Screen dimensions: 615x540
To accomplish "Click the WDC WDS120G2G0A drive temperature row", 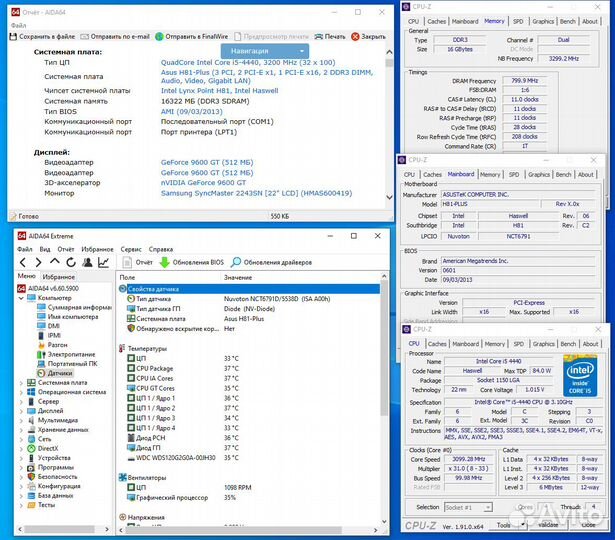I will pos(249,458).
